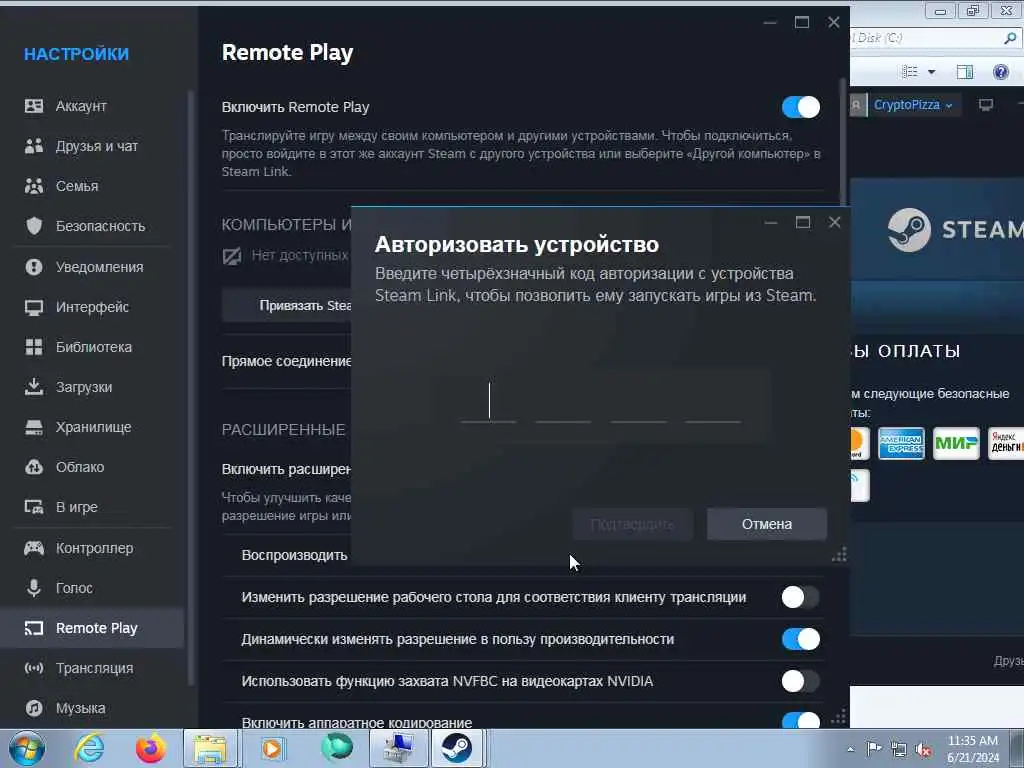Click Steam icon in taskbar

tap(457, 748)
